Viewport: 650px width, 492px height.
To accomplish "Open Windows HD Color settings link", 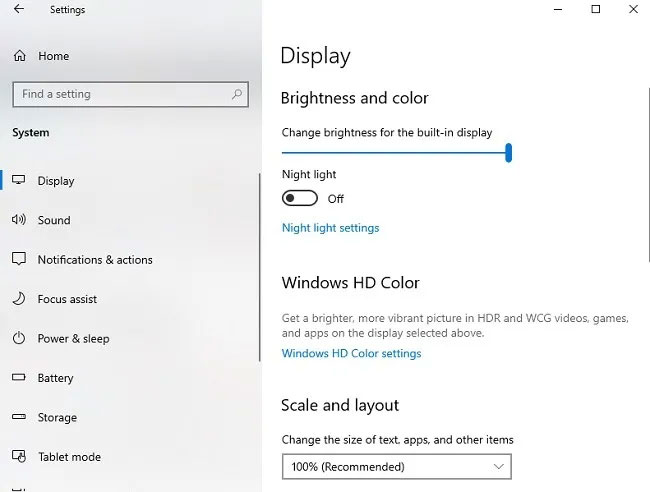I will (x=352, y=354).
